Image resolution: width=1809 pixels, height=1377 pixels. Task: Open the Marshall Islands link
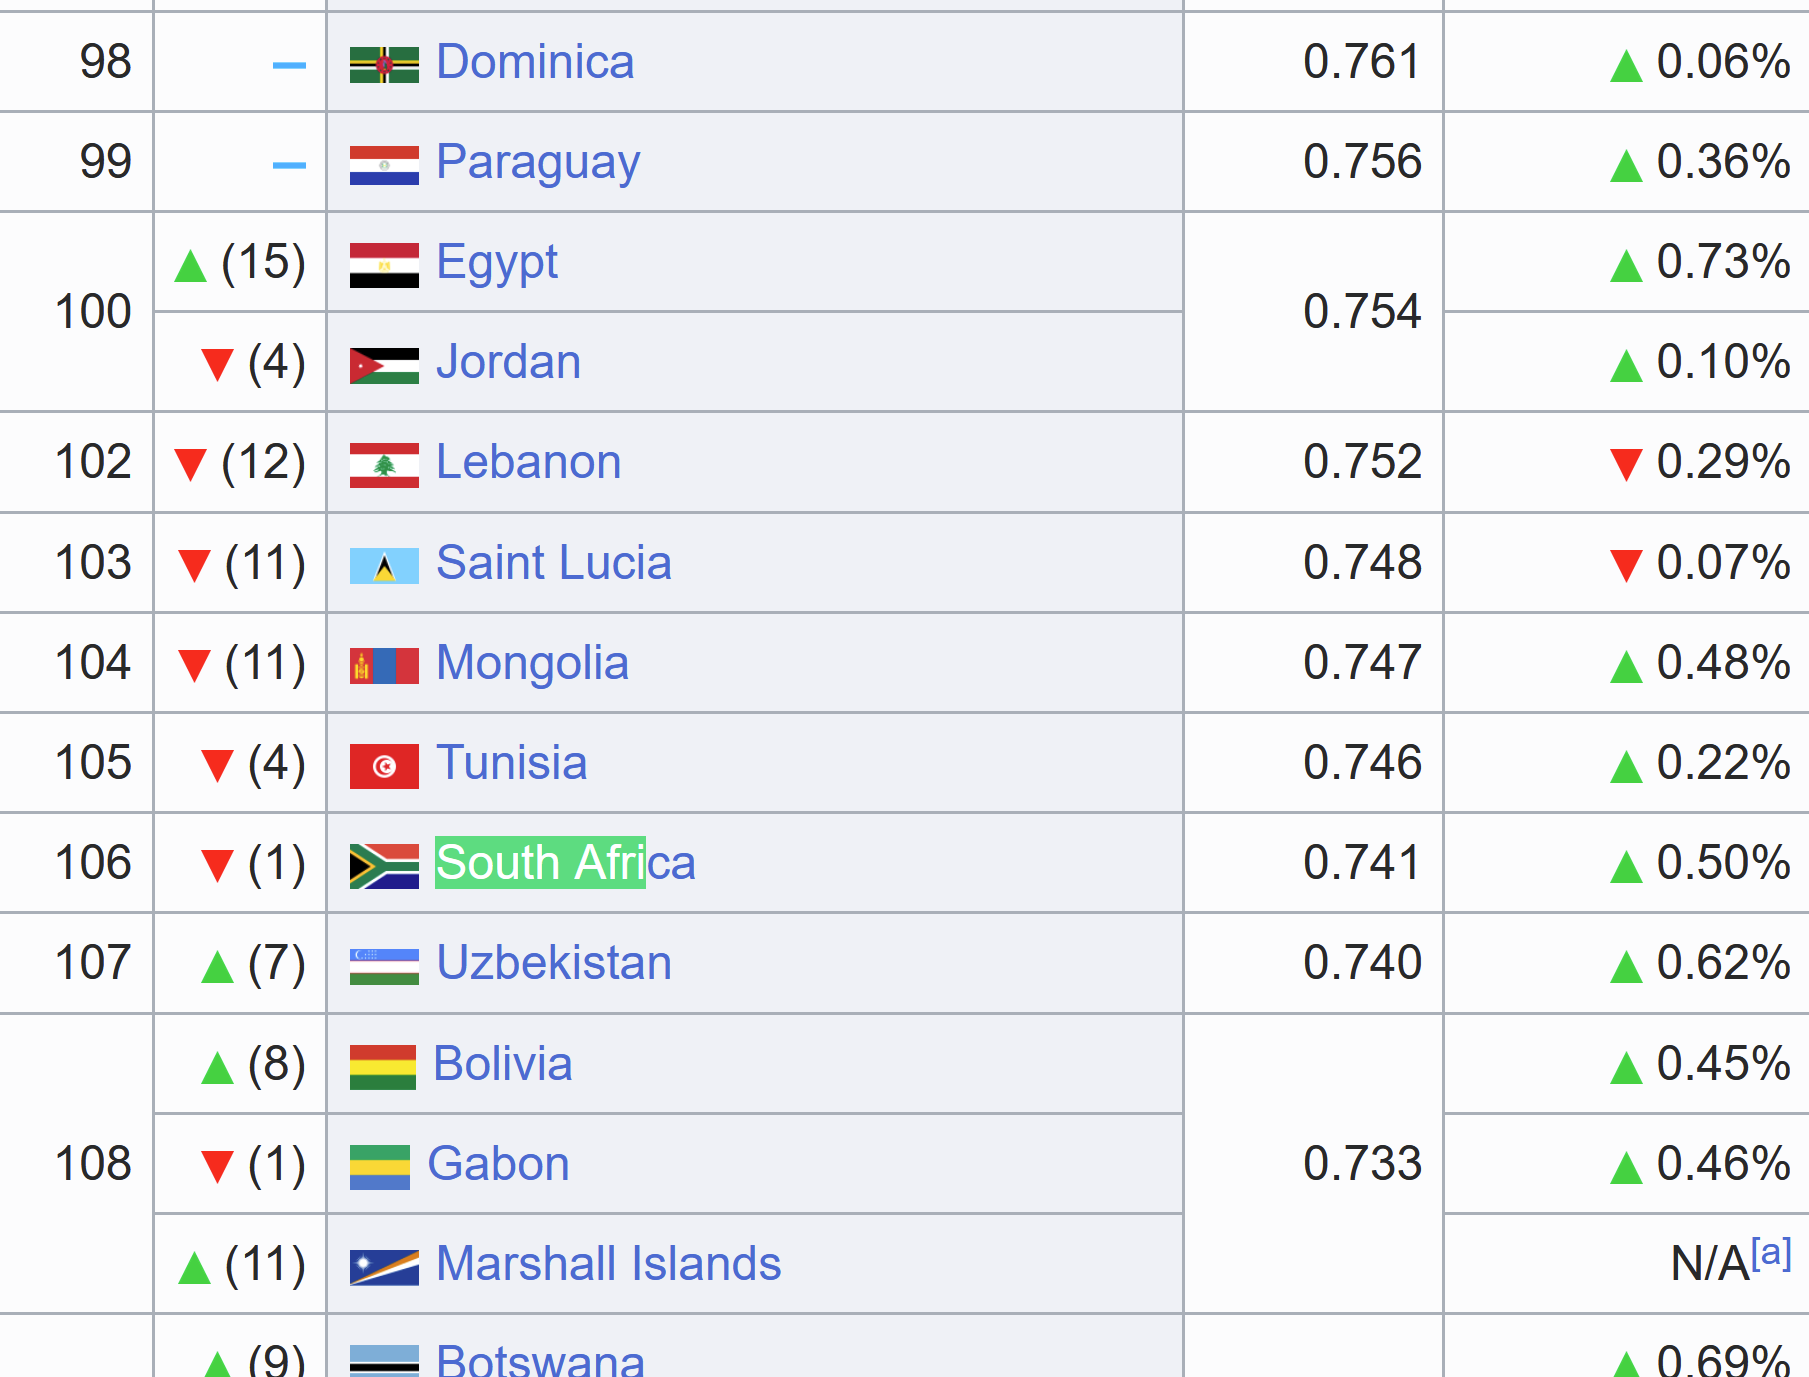point(608,1263)
